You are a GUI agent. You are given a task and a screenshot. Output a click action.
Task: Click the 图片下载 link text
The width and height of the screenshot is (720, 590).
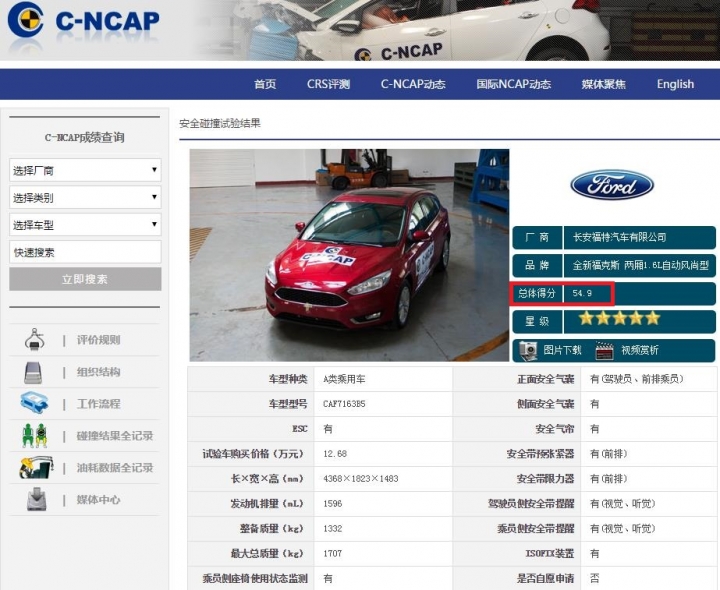click(x=562, y=350)
